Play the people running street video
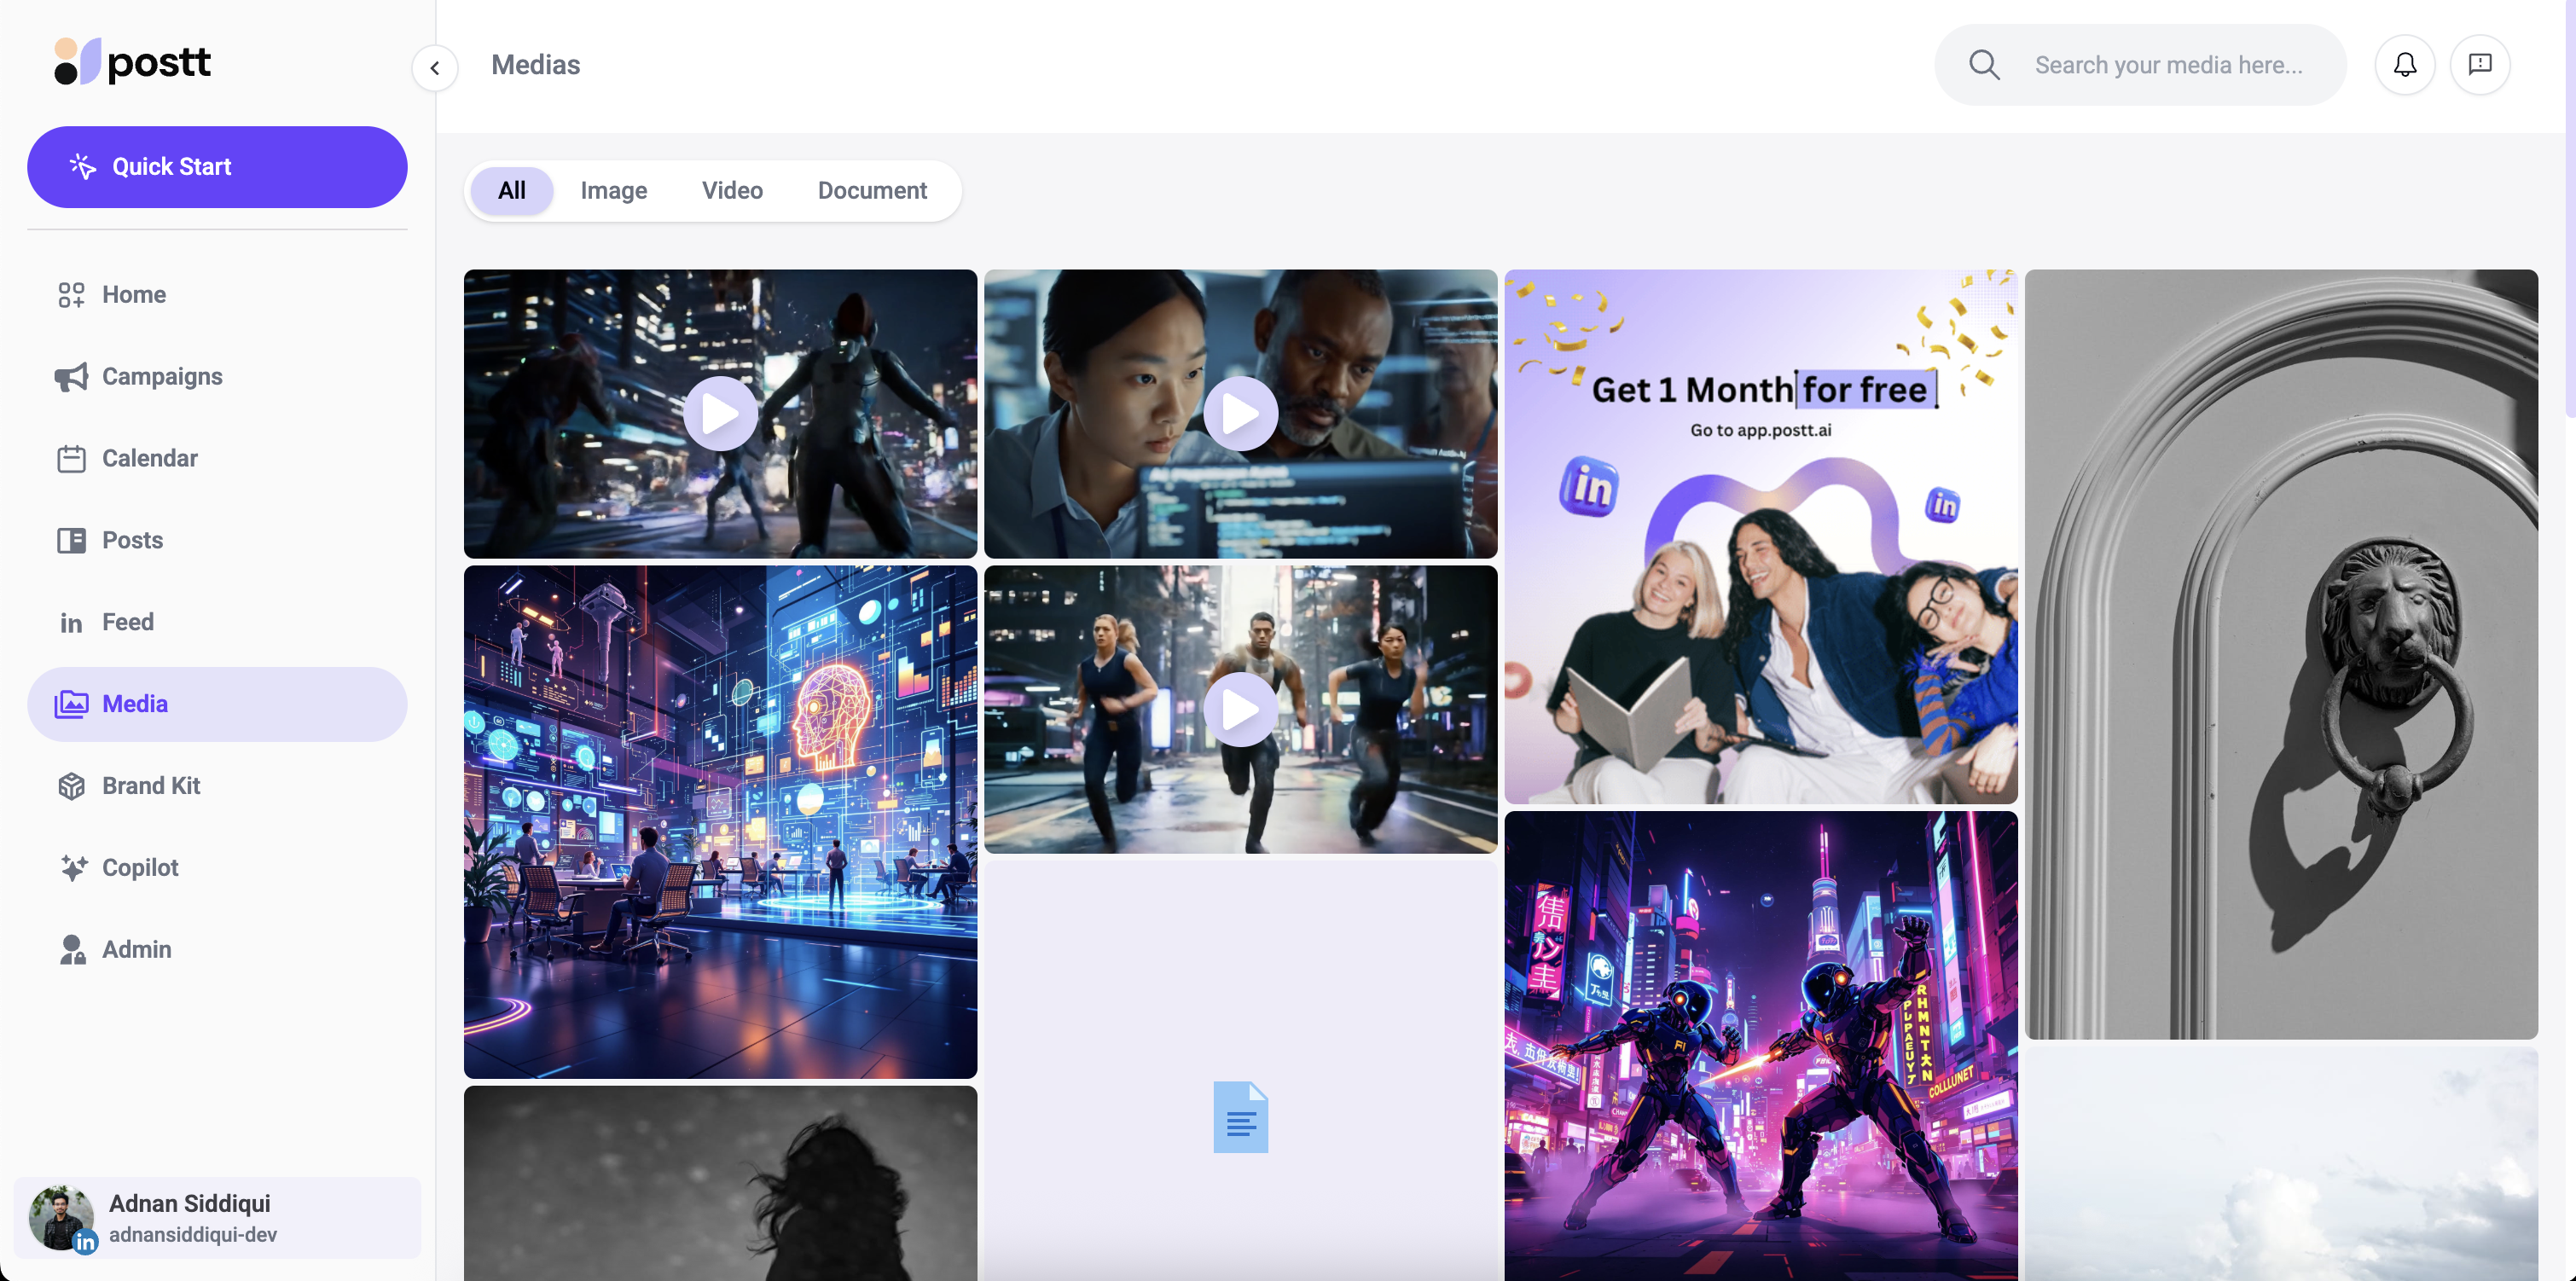Image resolution: width=2576 pixels, height=1281 pixels. 1240,710
